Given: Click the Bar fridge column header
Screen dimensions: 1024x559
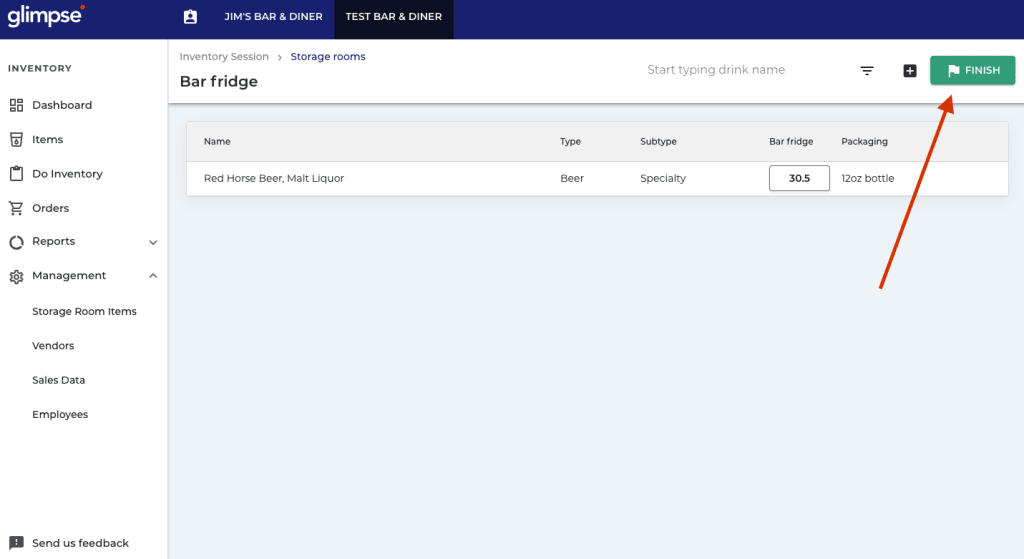Looking at the screenshot, I should (791, 142).
